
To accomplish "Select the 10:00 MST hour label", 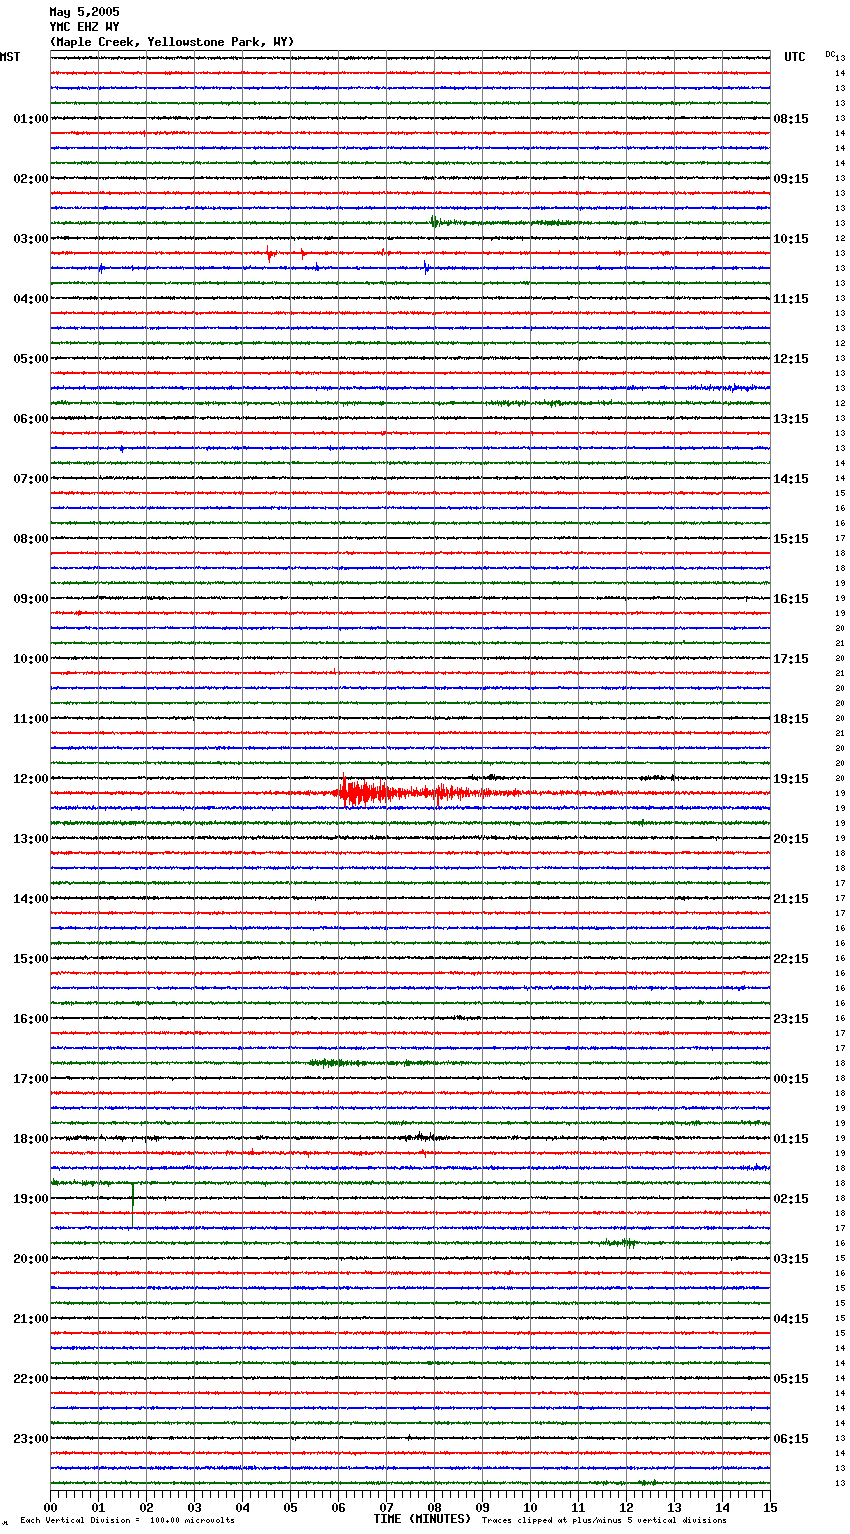I will (x=31, y=659).
